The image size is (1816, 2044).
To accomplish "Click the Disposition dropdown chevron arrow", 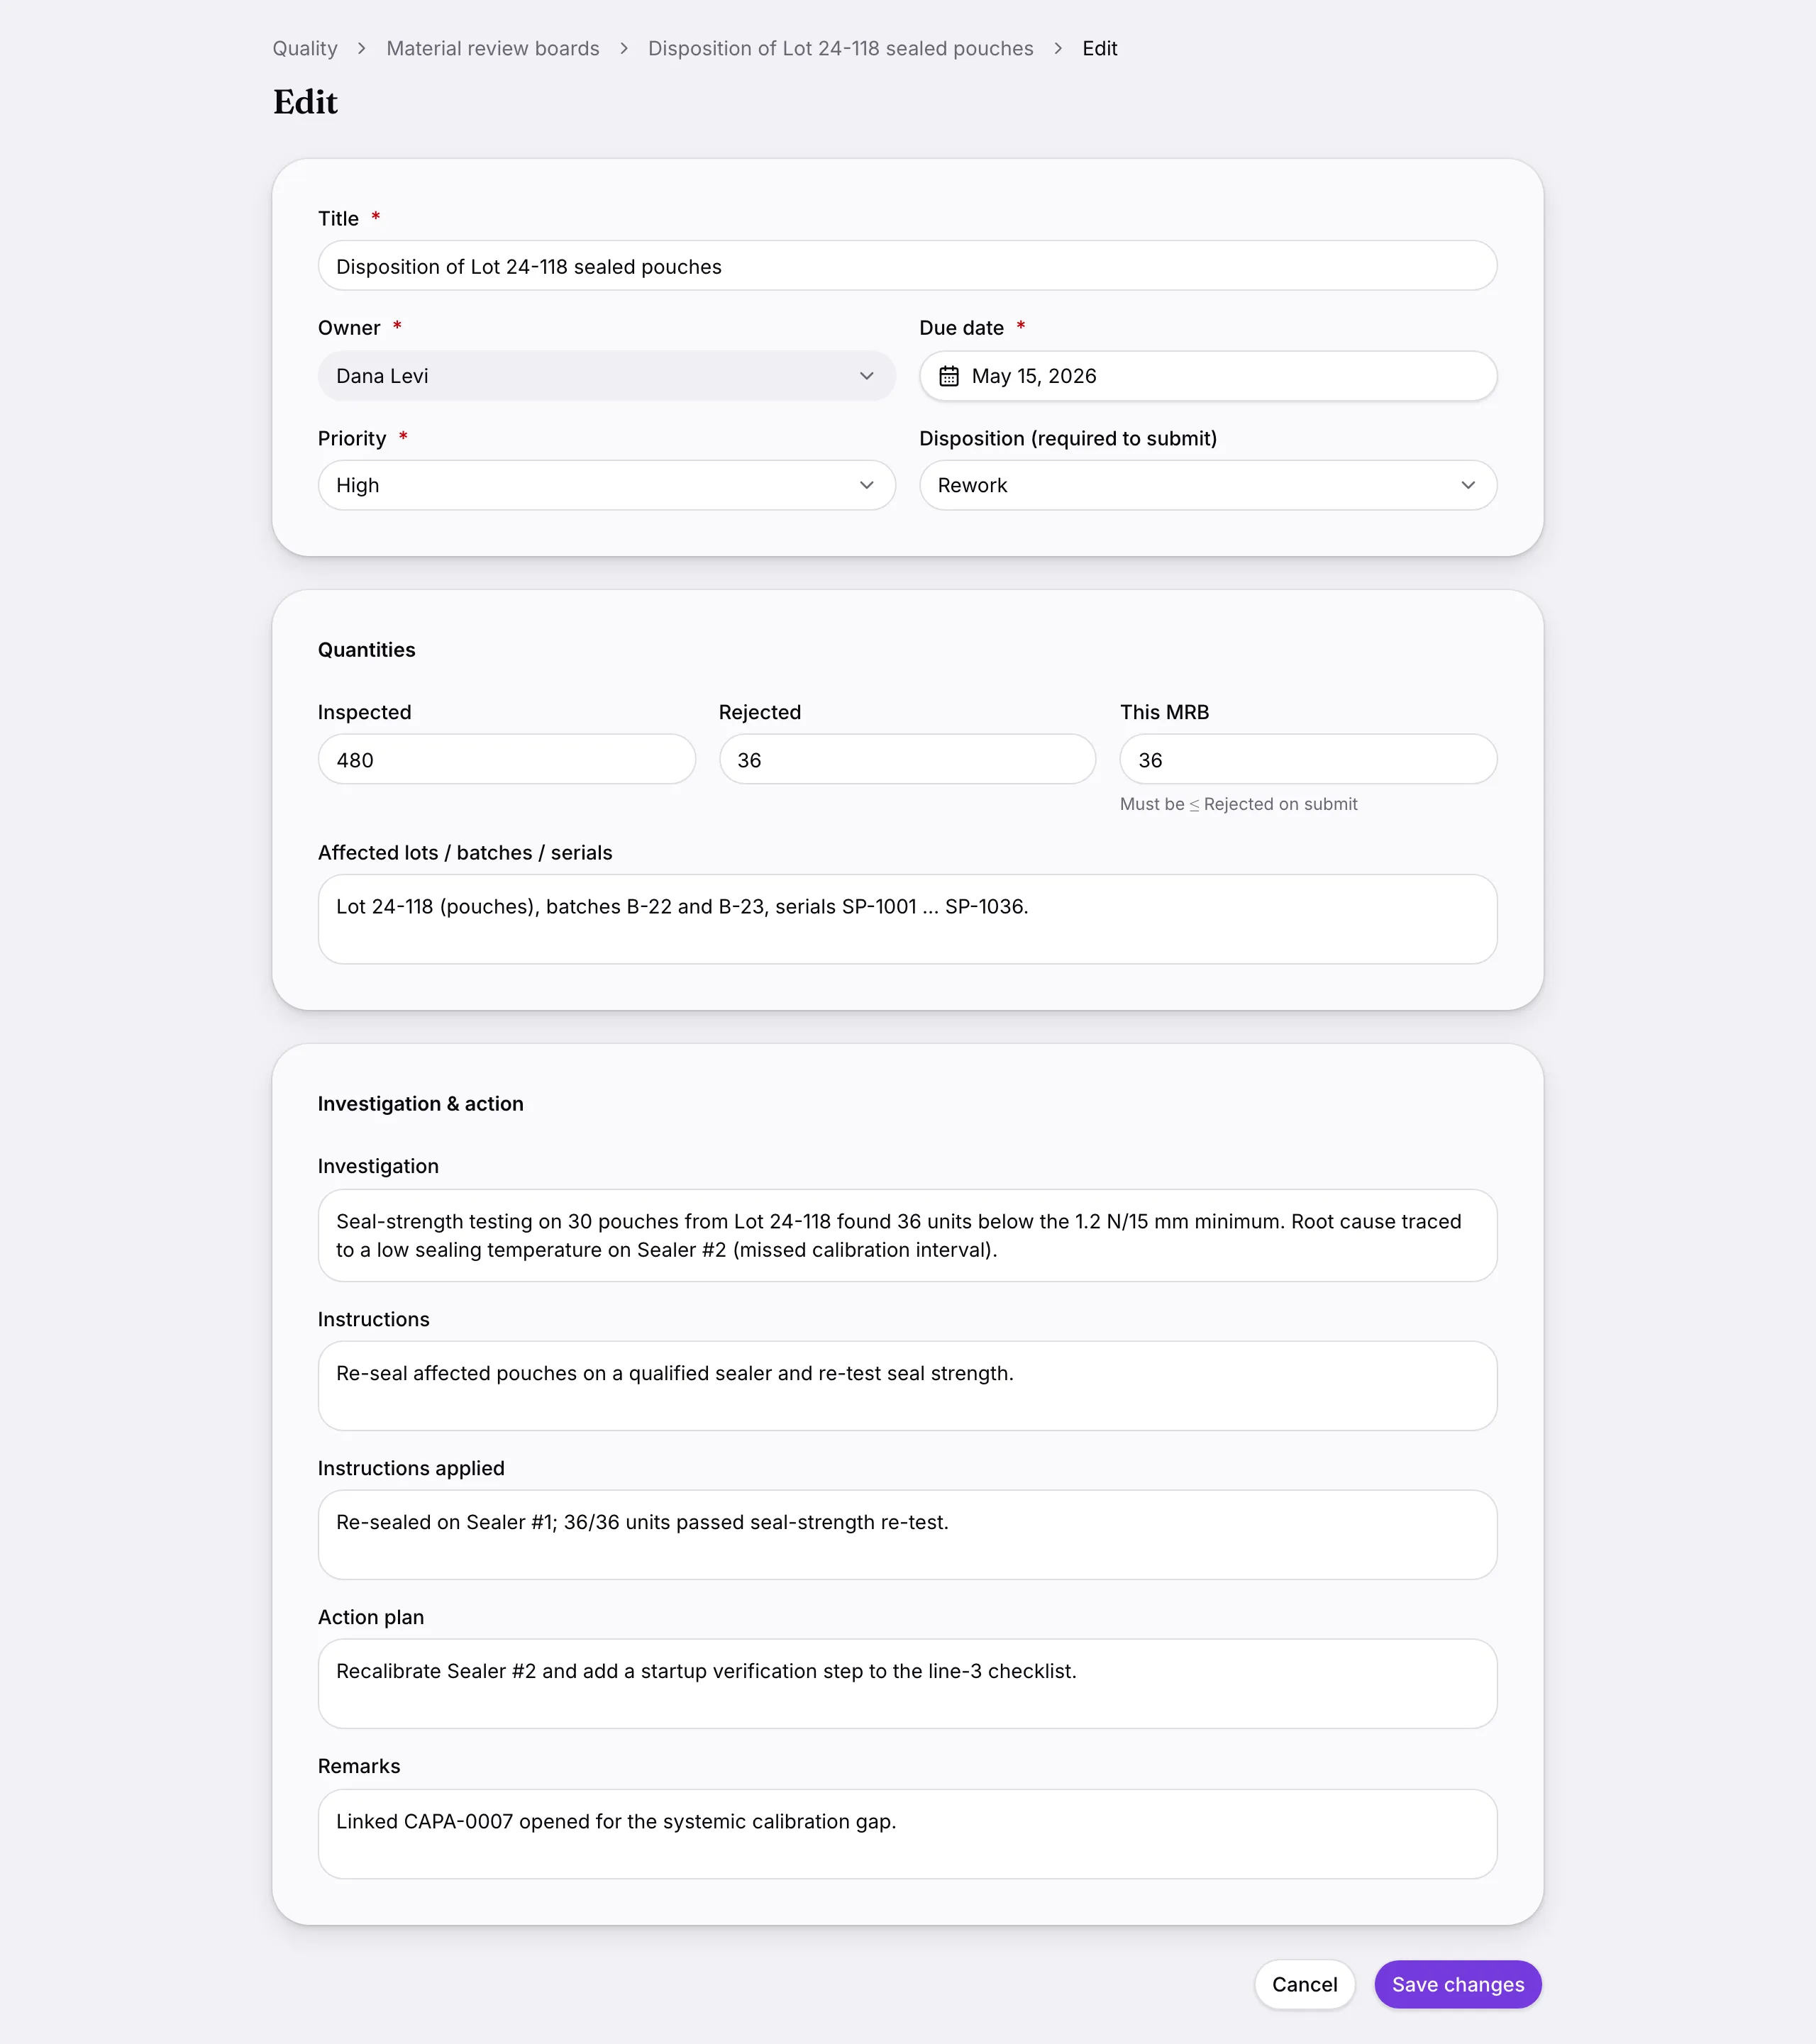I will 1468,485.
